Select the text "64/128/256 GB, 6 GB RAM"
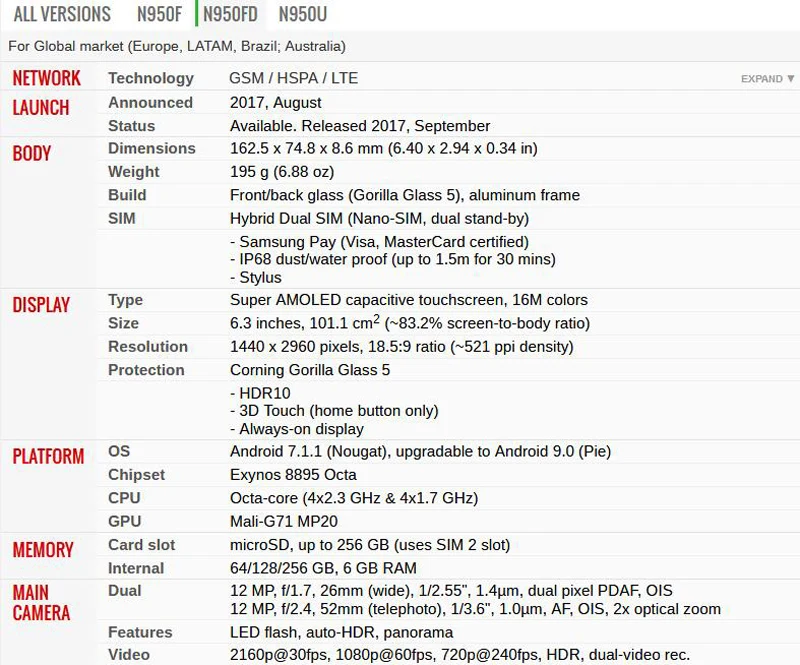The width and height of the screenshot is (800, 665). (x=323, y=568)
